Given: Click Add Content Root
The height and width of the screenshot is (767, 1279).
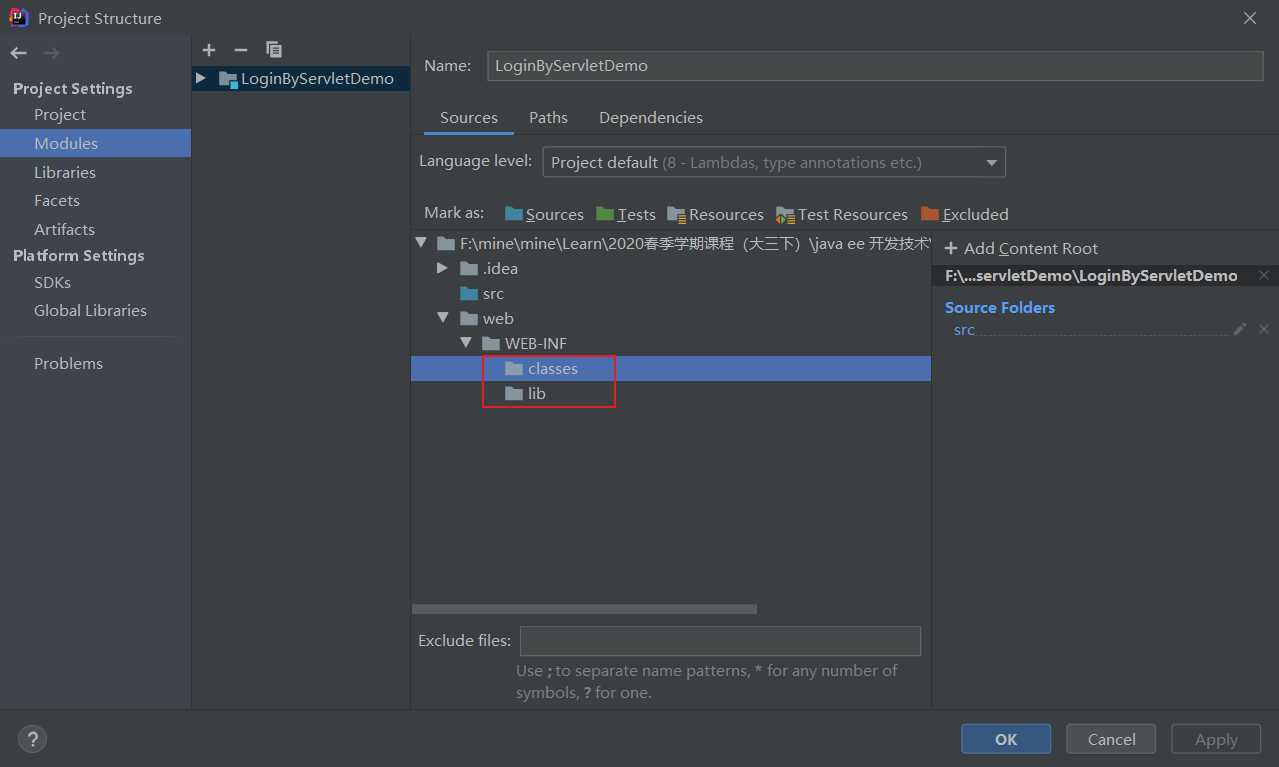Looking at the screenshot, I should click(1021, 248).
